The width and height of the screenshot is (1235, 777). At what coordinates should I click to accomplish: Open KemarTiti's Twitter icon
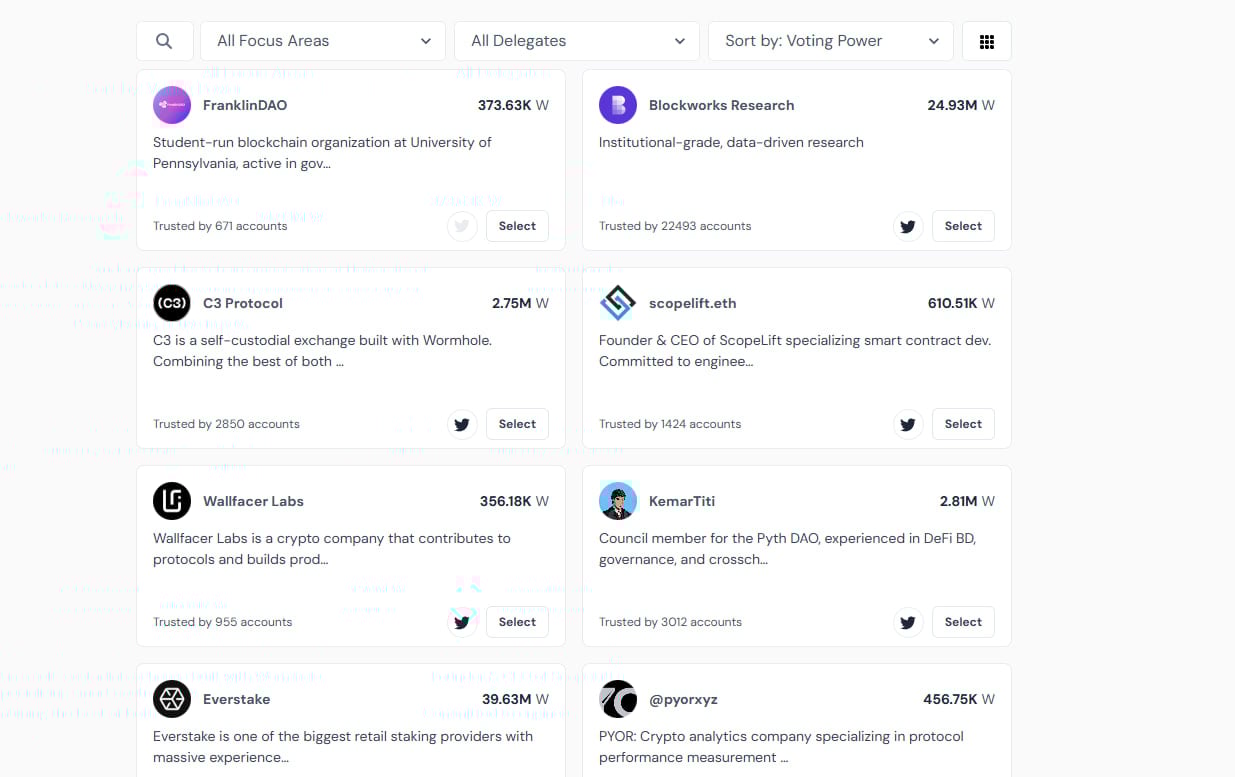click(908, 622)
